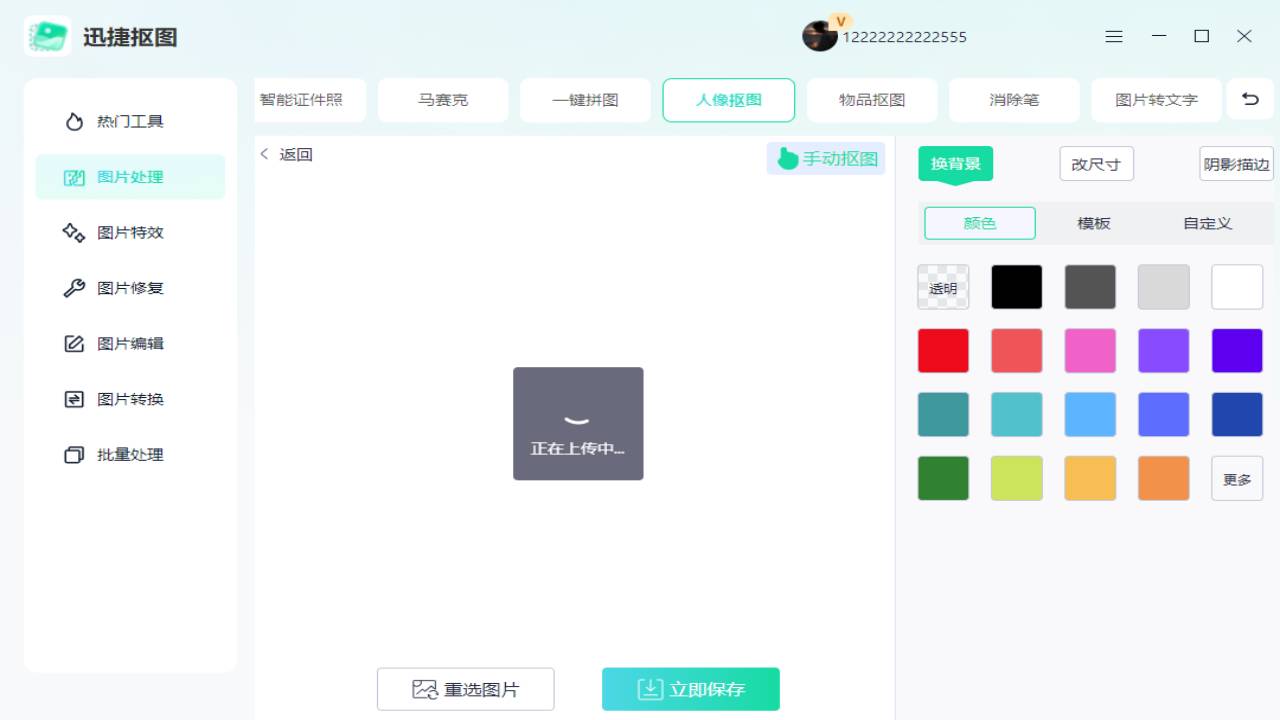Viewport: 1280px width, 720px height.
Task: Open the 自定义 background option
Action: click(x=1206, y=223)
